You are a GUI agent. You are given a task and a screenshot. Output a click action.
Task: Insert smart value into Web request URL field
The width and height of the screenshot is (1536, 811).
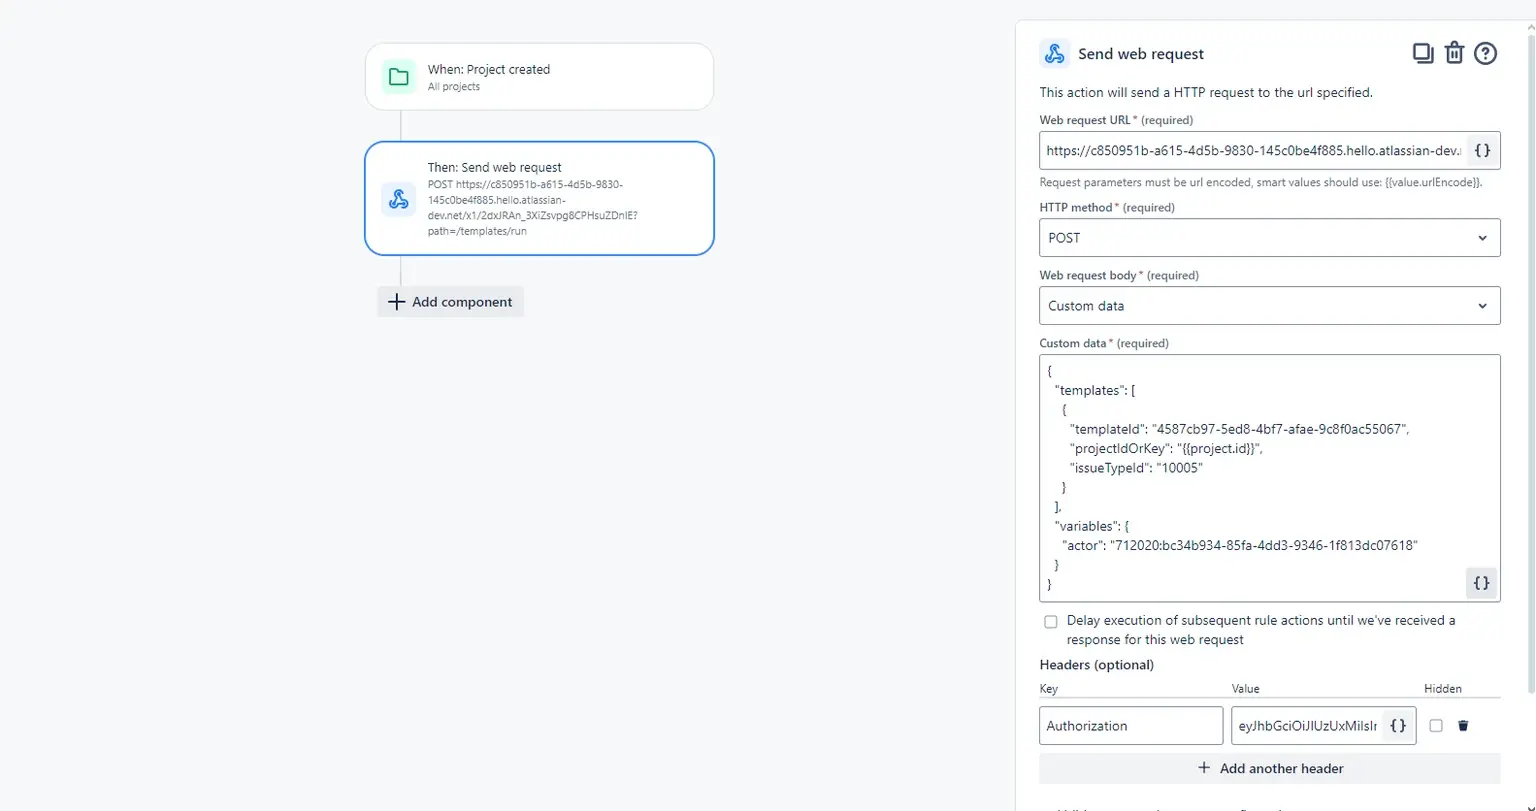click(1481, 150)
